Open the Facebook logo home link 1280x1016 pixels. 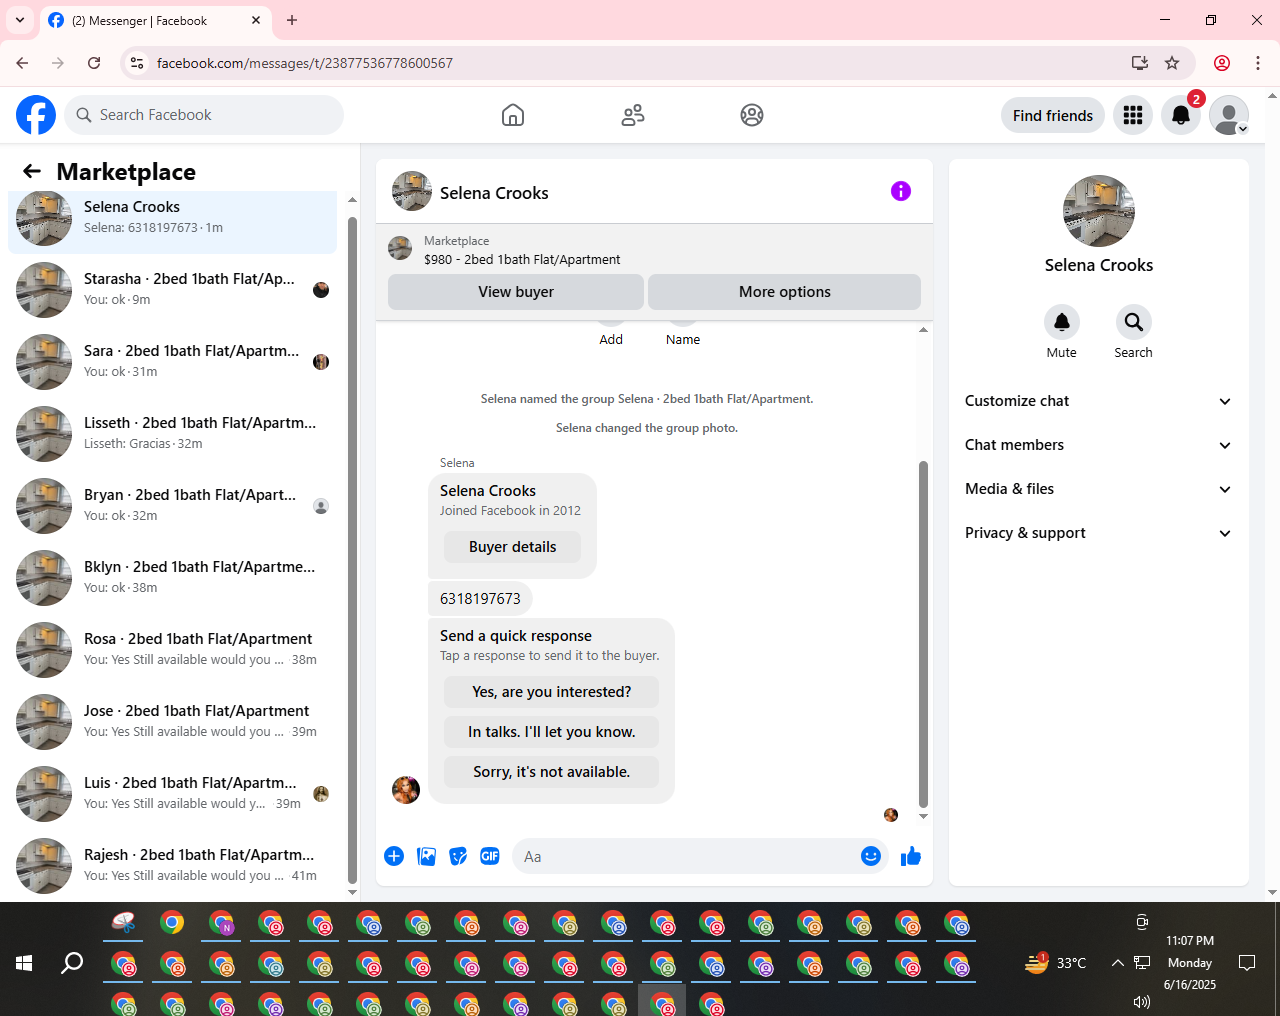coord(36,115)
